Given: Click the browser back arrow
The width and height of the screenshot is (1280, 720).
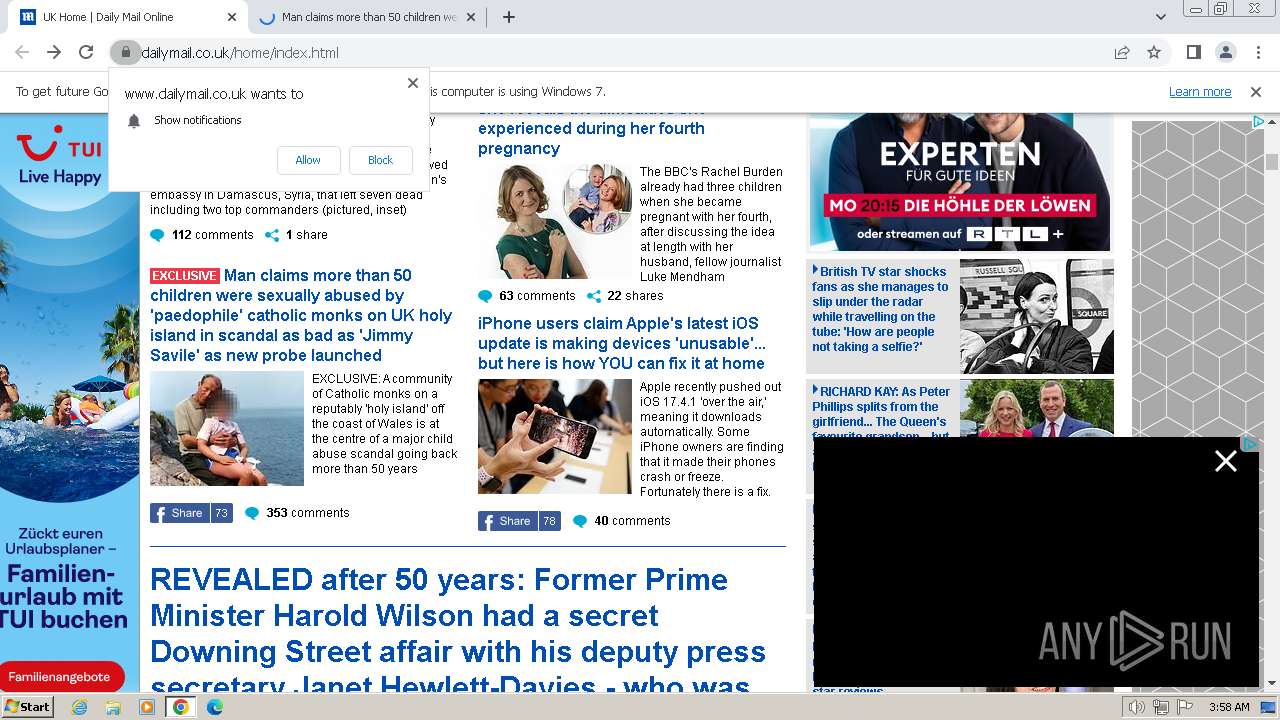Looking at the screenshot, I should (22, 52).
